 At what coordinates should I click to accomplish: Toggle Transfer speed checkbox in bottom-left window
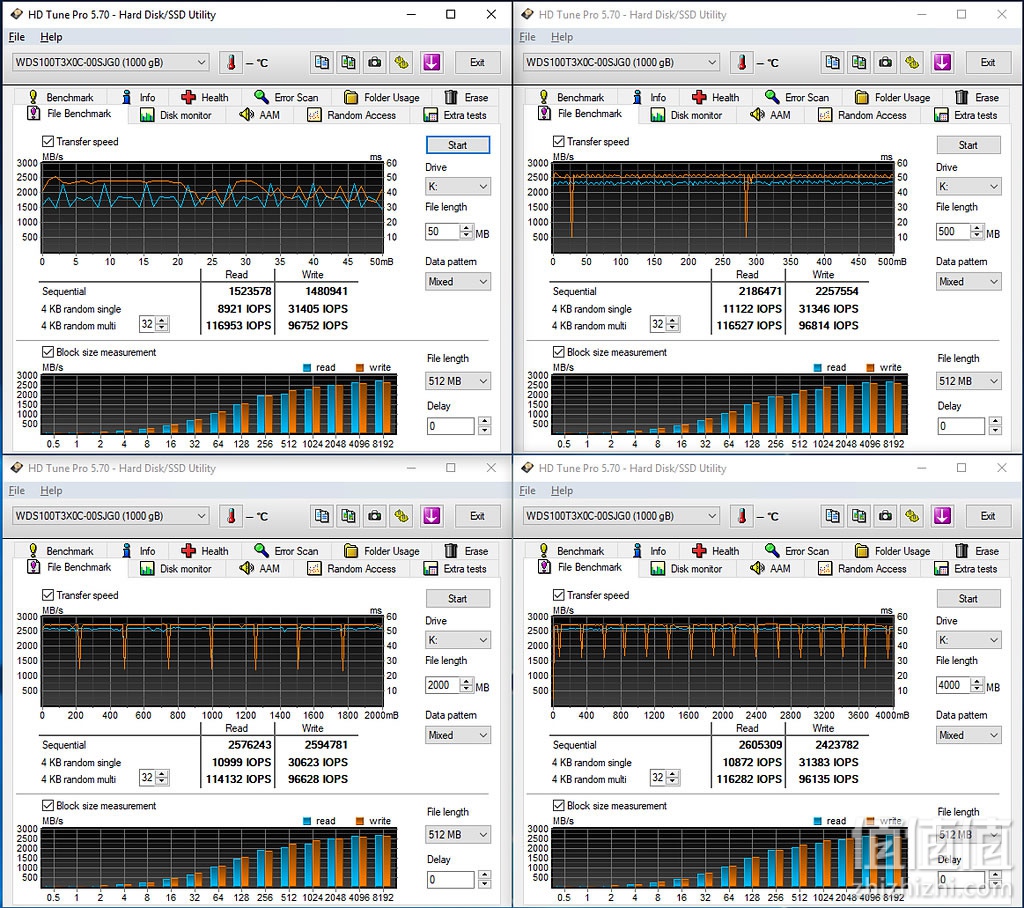tap(48, 595)
